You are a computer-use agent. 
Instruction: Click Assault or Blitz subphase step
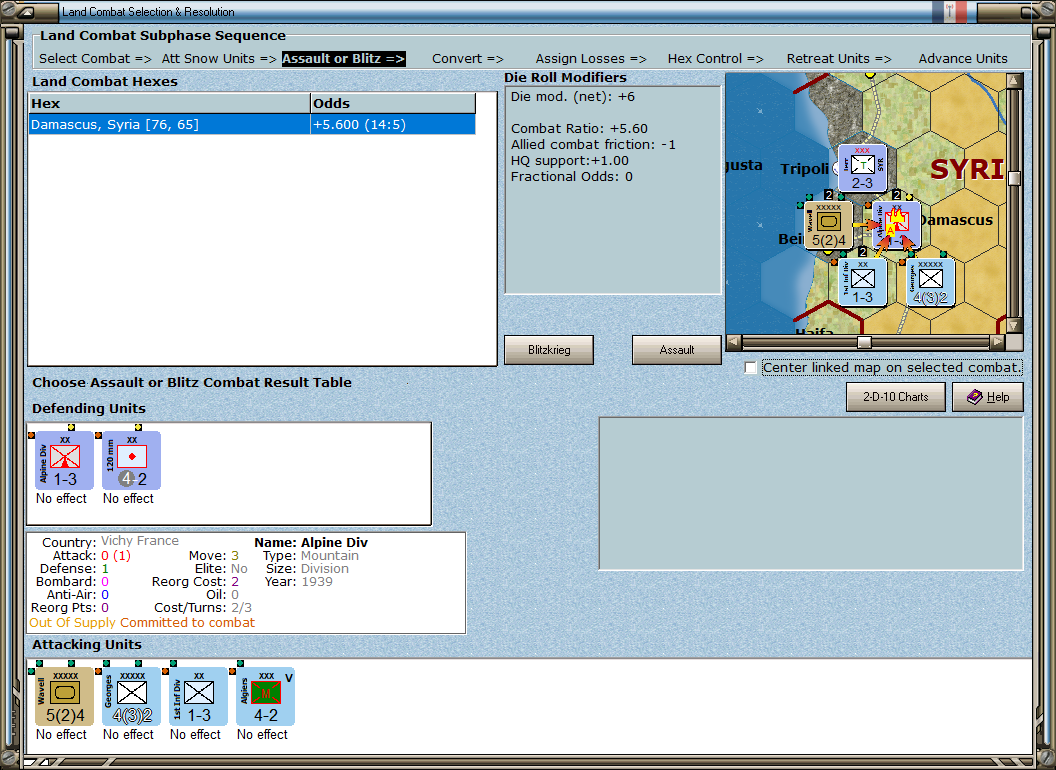343,59
